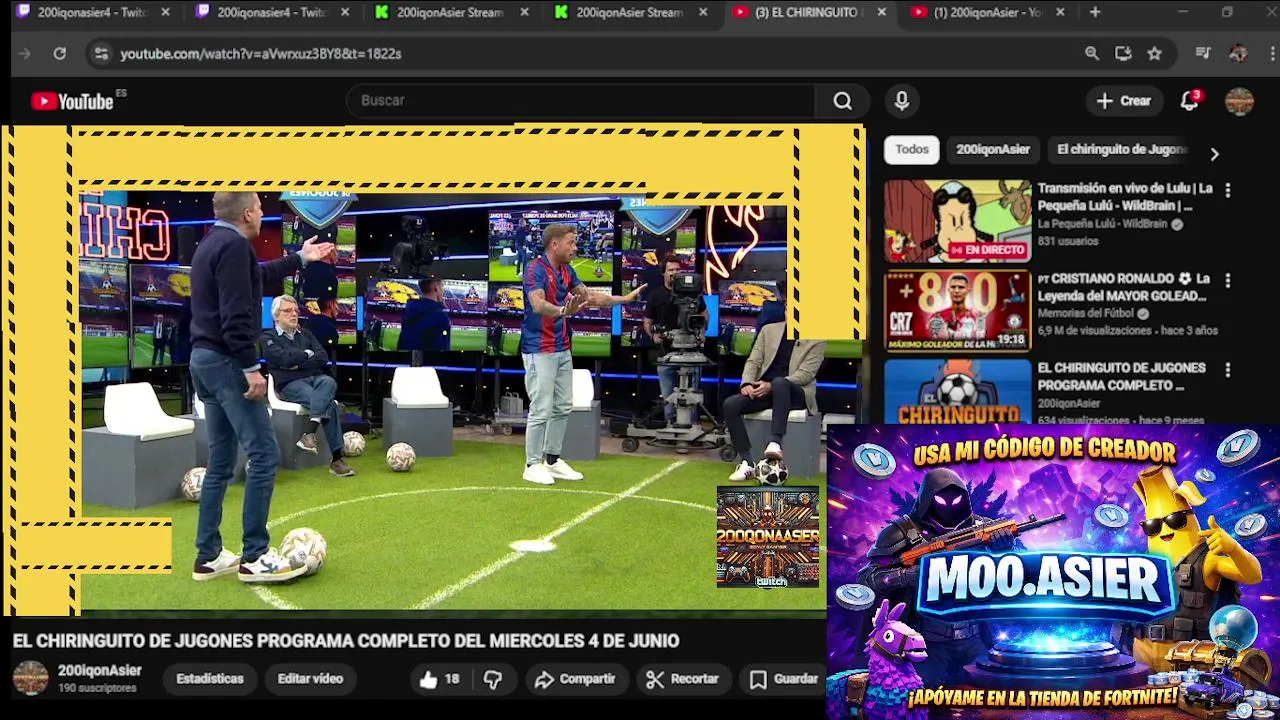The width and height of the screenshot is (1280, 720).
Task: Select the 200iqonAsier filter chip
Action: tap(992, 149)
